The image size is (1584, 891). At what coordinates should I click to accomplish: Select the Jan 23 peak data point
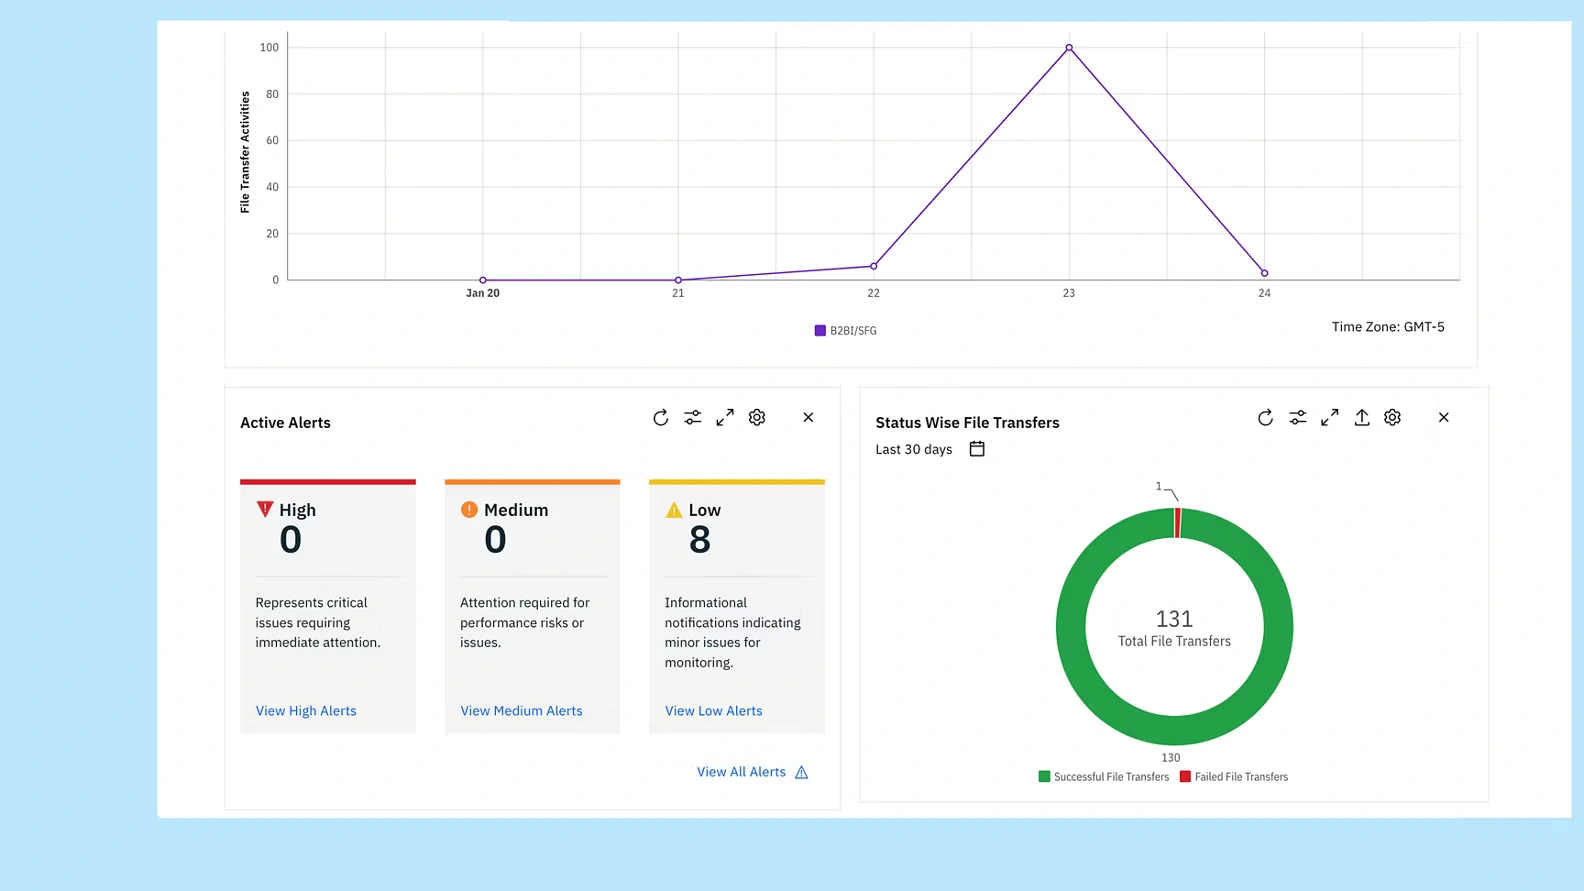tap(1069, 48)
